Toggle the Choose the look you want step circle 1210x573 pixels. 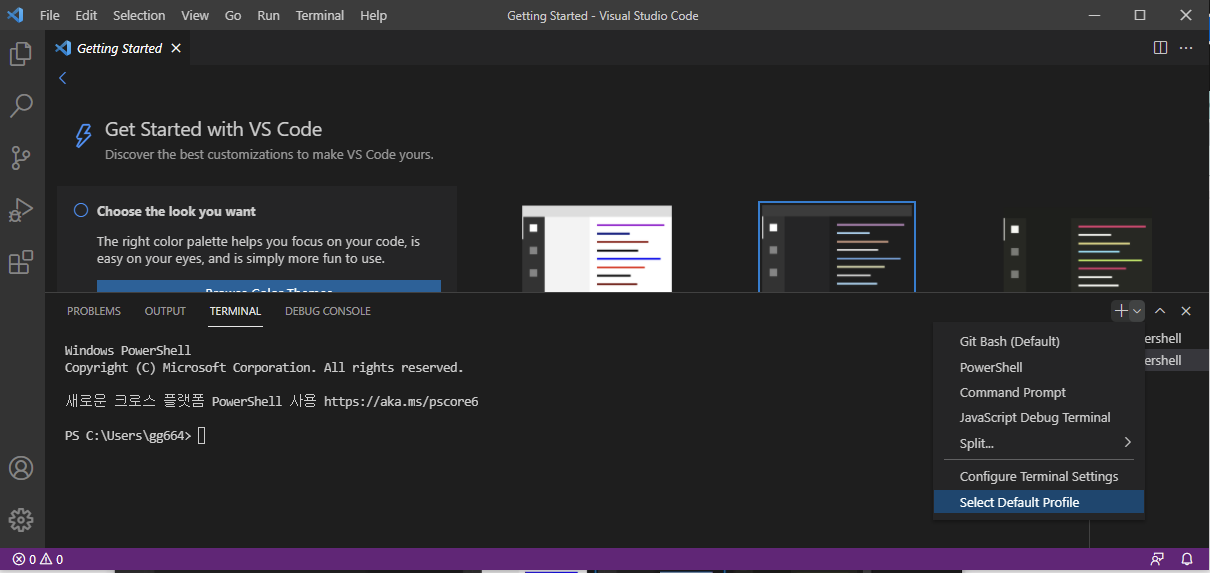[x=81, y=211]
